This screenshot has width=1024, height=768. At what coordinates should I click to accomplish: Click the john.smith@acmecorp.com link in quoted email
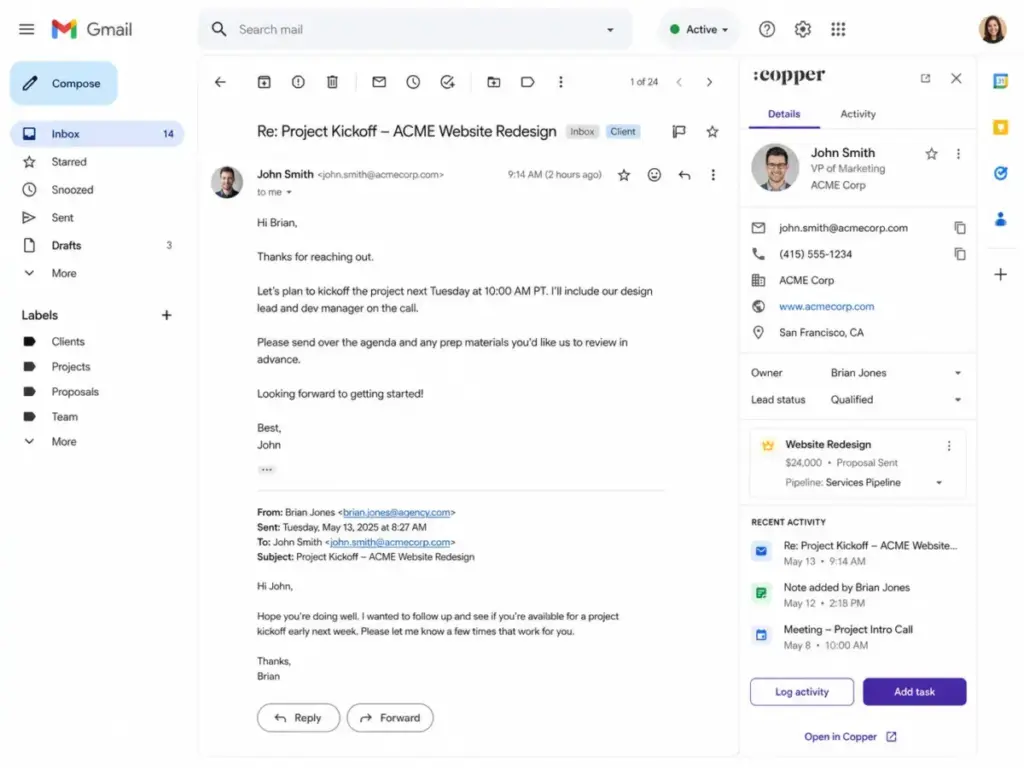coord(390,543)
